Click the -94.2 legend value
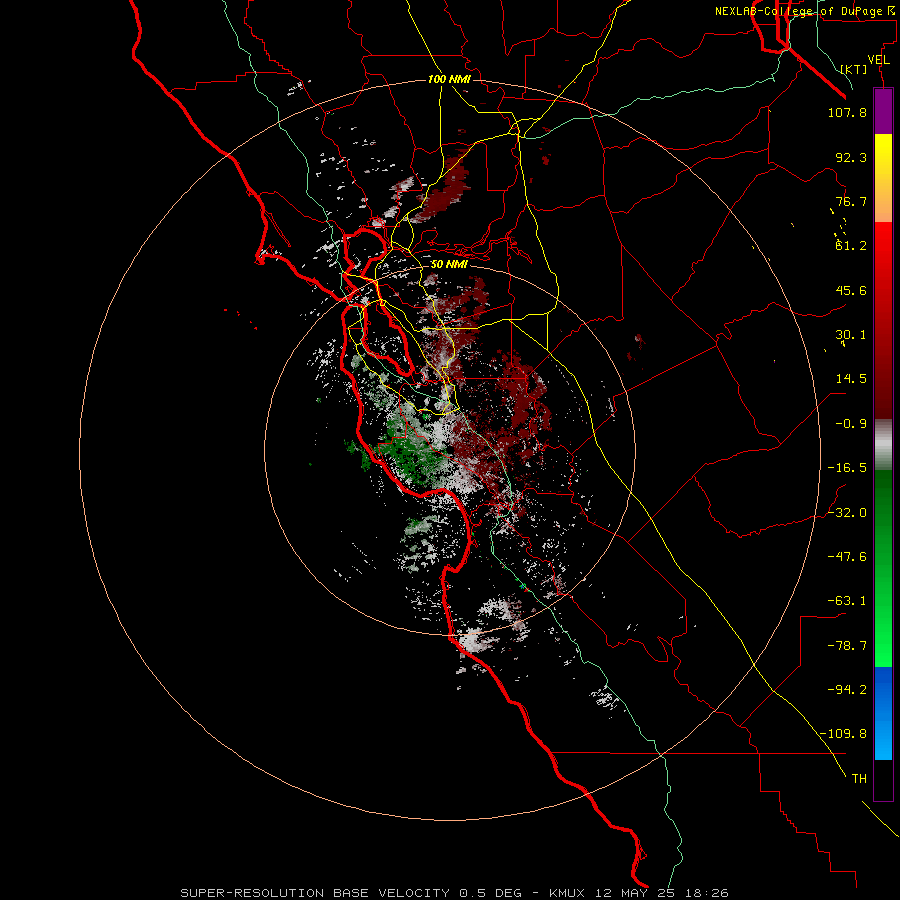This screenshot has height=900, width=900. coord(847,690)
